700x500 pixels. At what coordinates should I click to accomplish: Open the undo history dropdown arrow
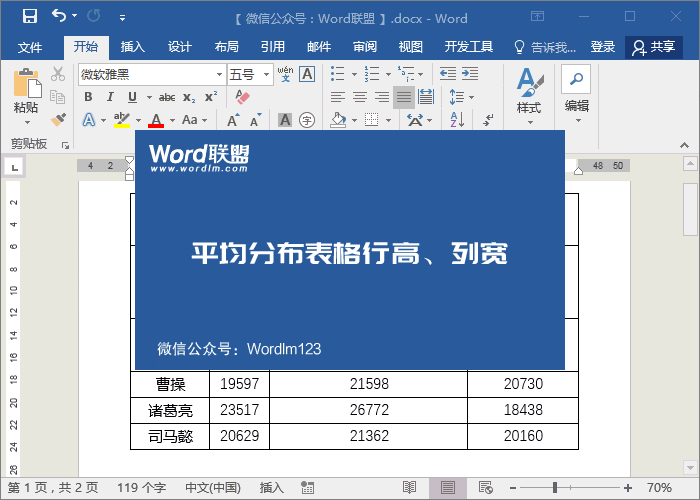click(x=75, y=16)
